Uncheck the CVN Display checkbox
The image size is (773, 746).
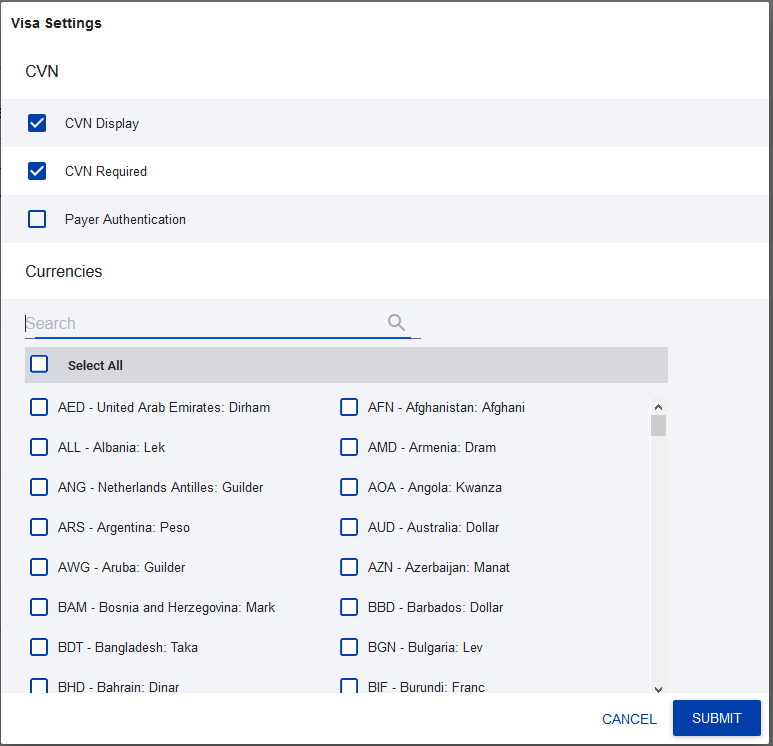(x=38, y=123)
